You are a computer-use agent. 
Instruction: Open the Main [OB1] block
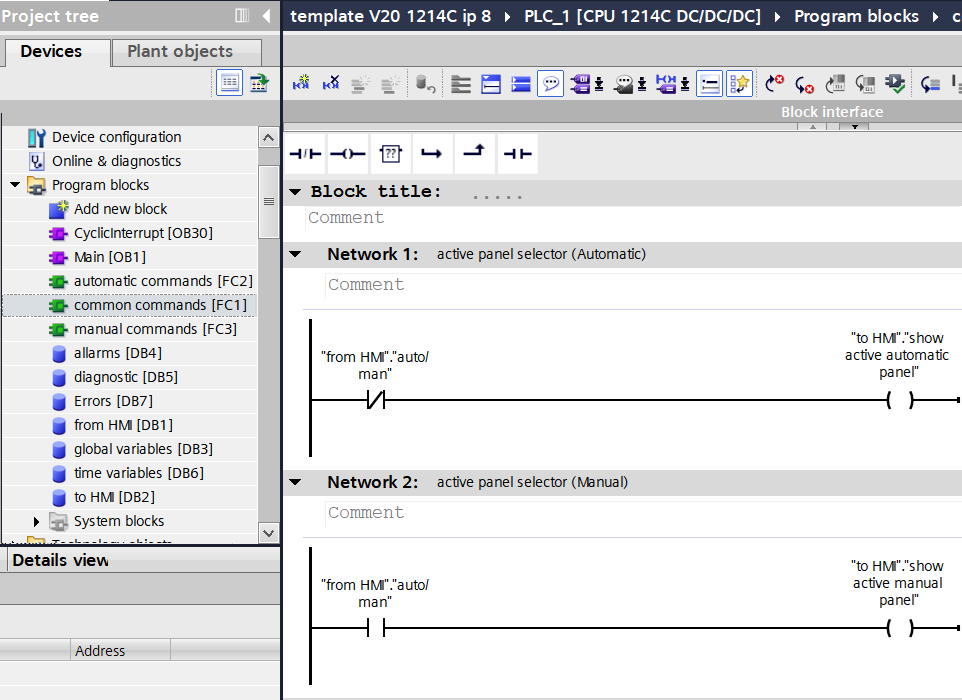(x=109, y=257)
